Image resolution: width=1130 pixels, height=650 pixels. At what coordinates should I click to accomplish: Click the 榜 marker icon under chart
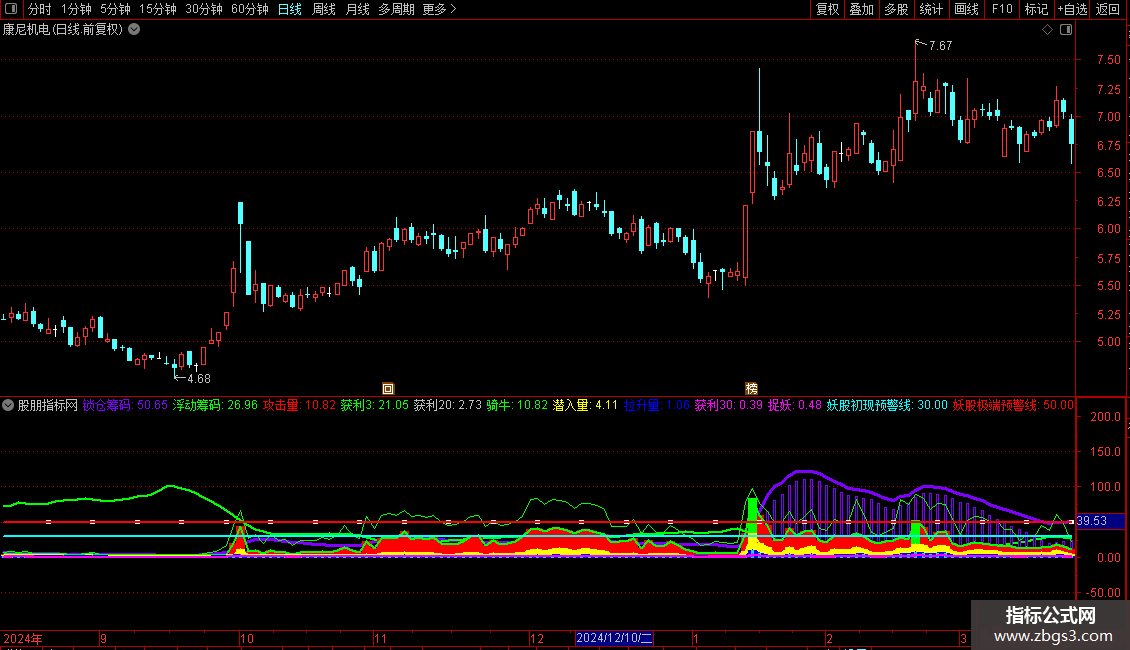pyautogui.click(x=751, y=388)
